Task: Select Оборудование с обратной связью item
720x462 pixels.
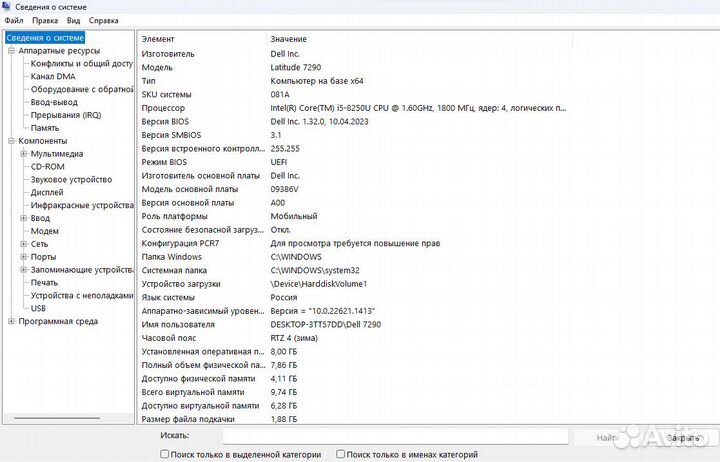Action: (x=82, y=89)
